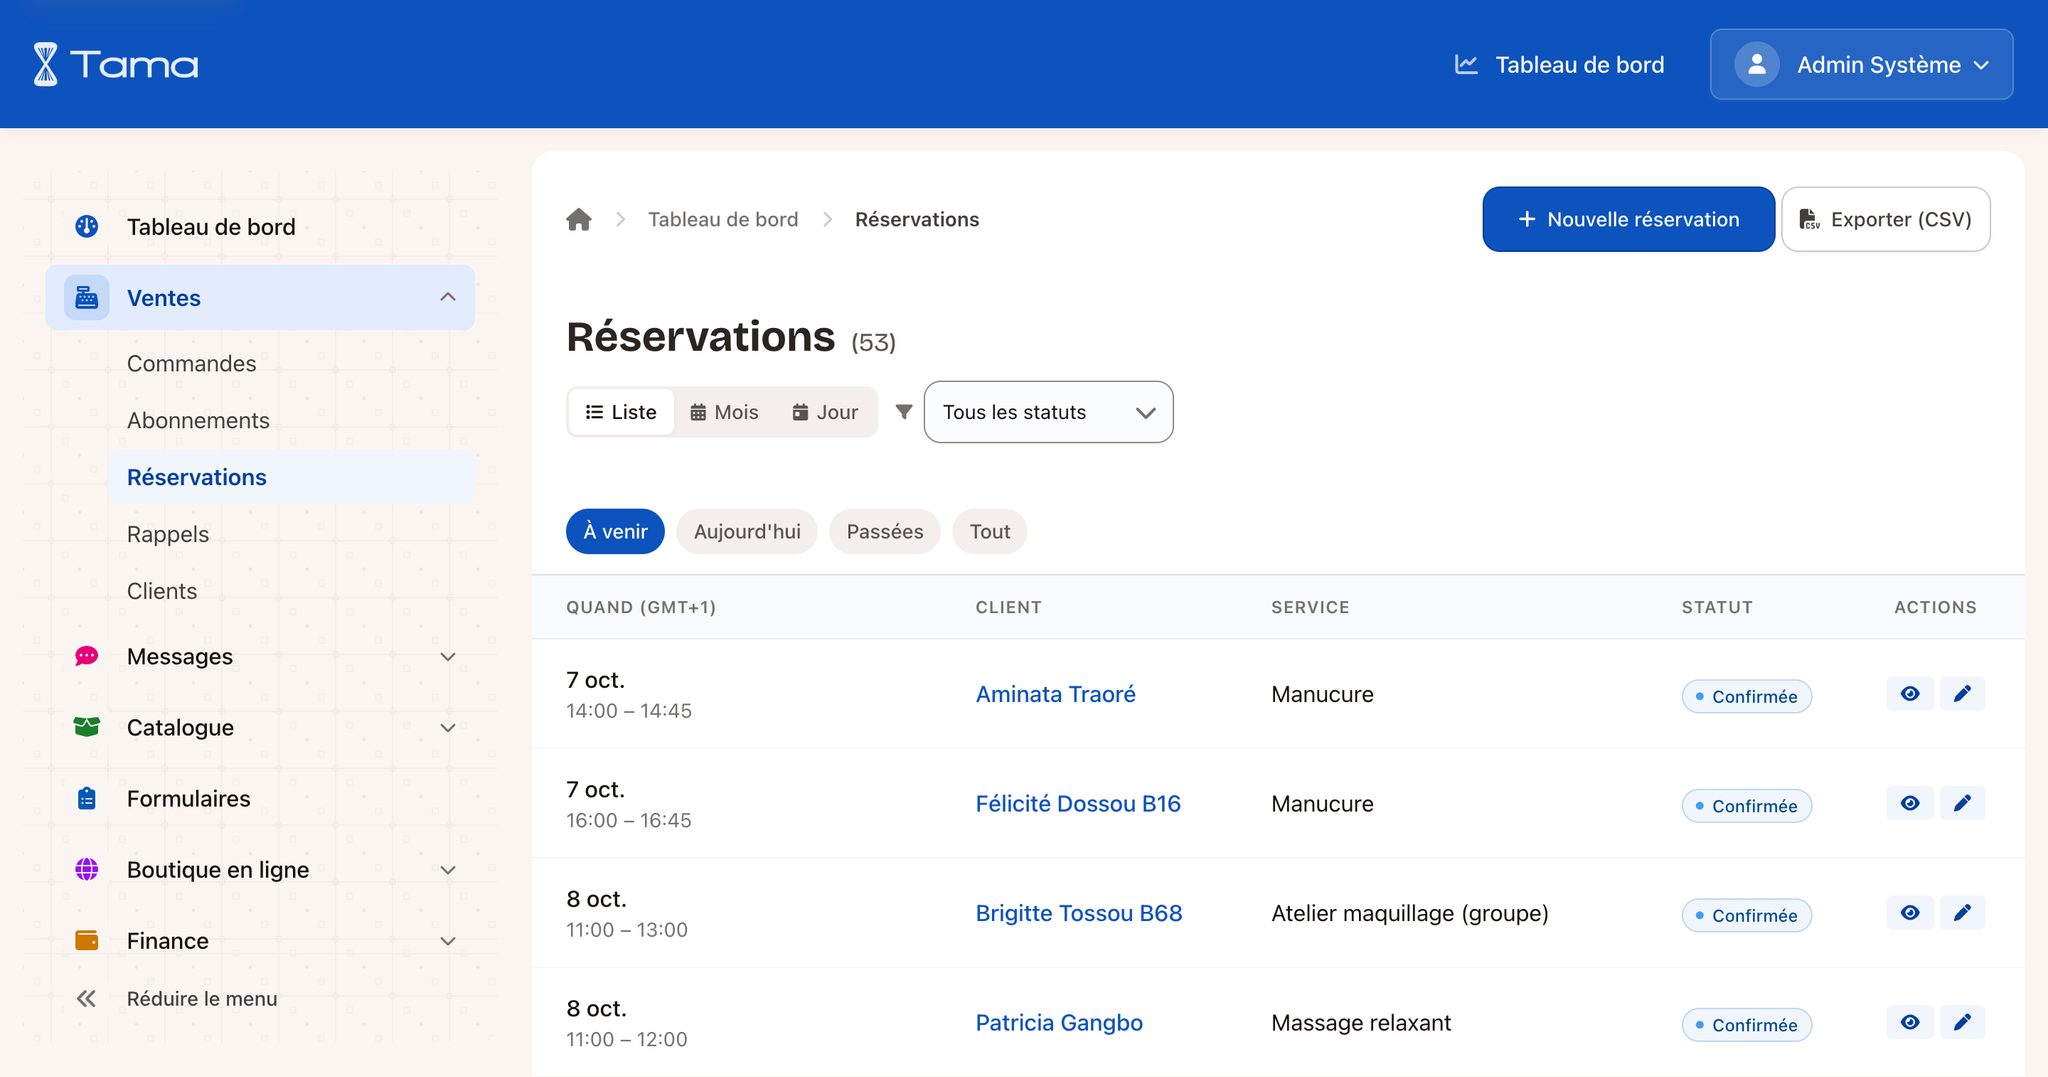Screen dimensions: 2048x1077
Task: Open the Admin Système account menu
Action: pyautogui.click(x=1861, y=65)
